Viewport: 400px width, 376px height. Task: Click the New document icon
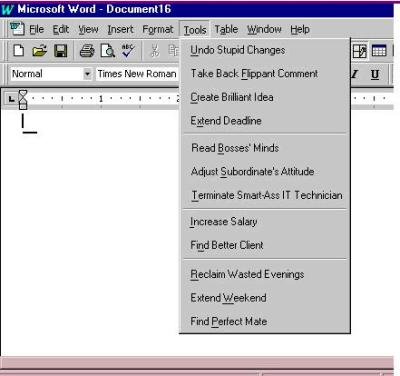tap(19, 51)
